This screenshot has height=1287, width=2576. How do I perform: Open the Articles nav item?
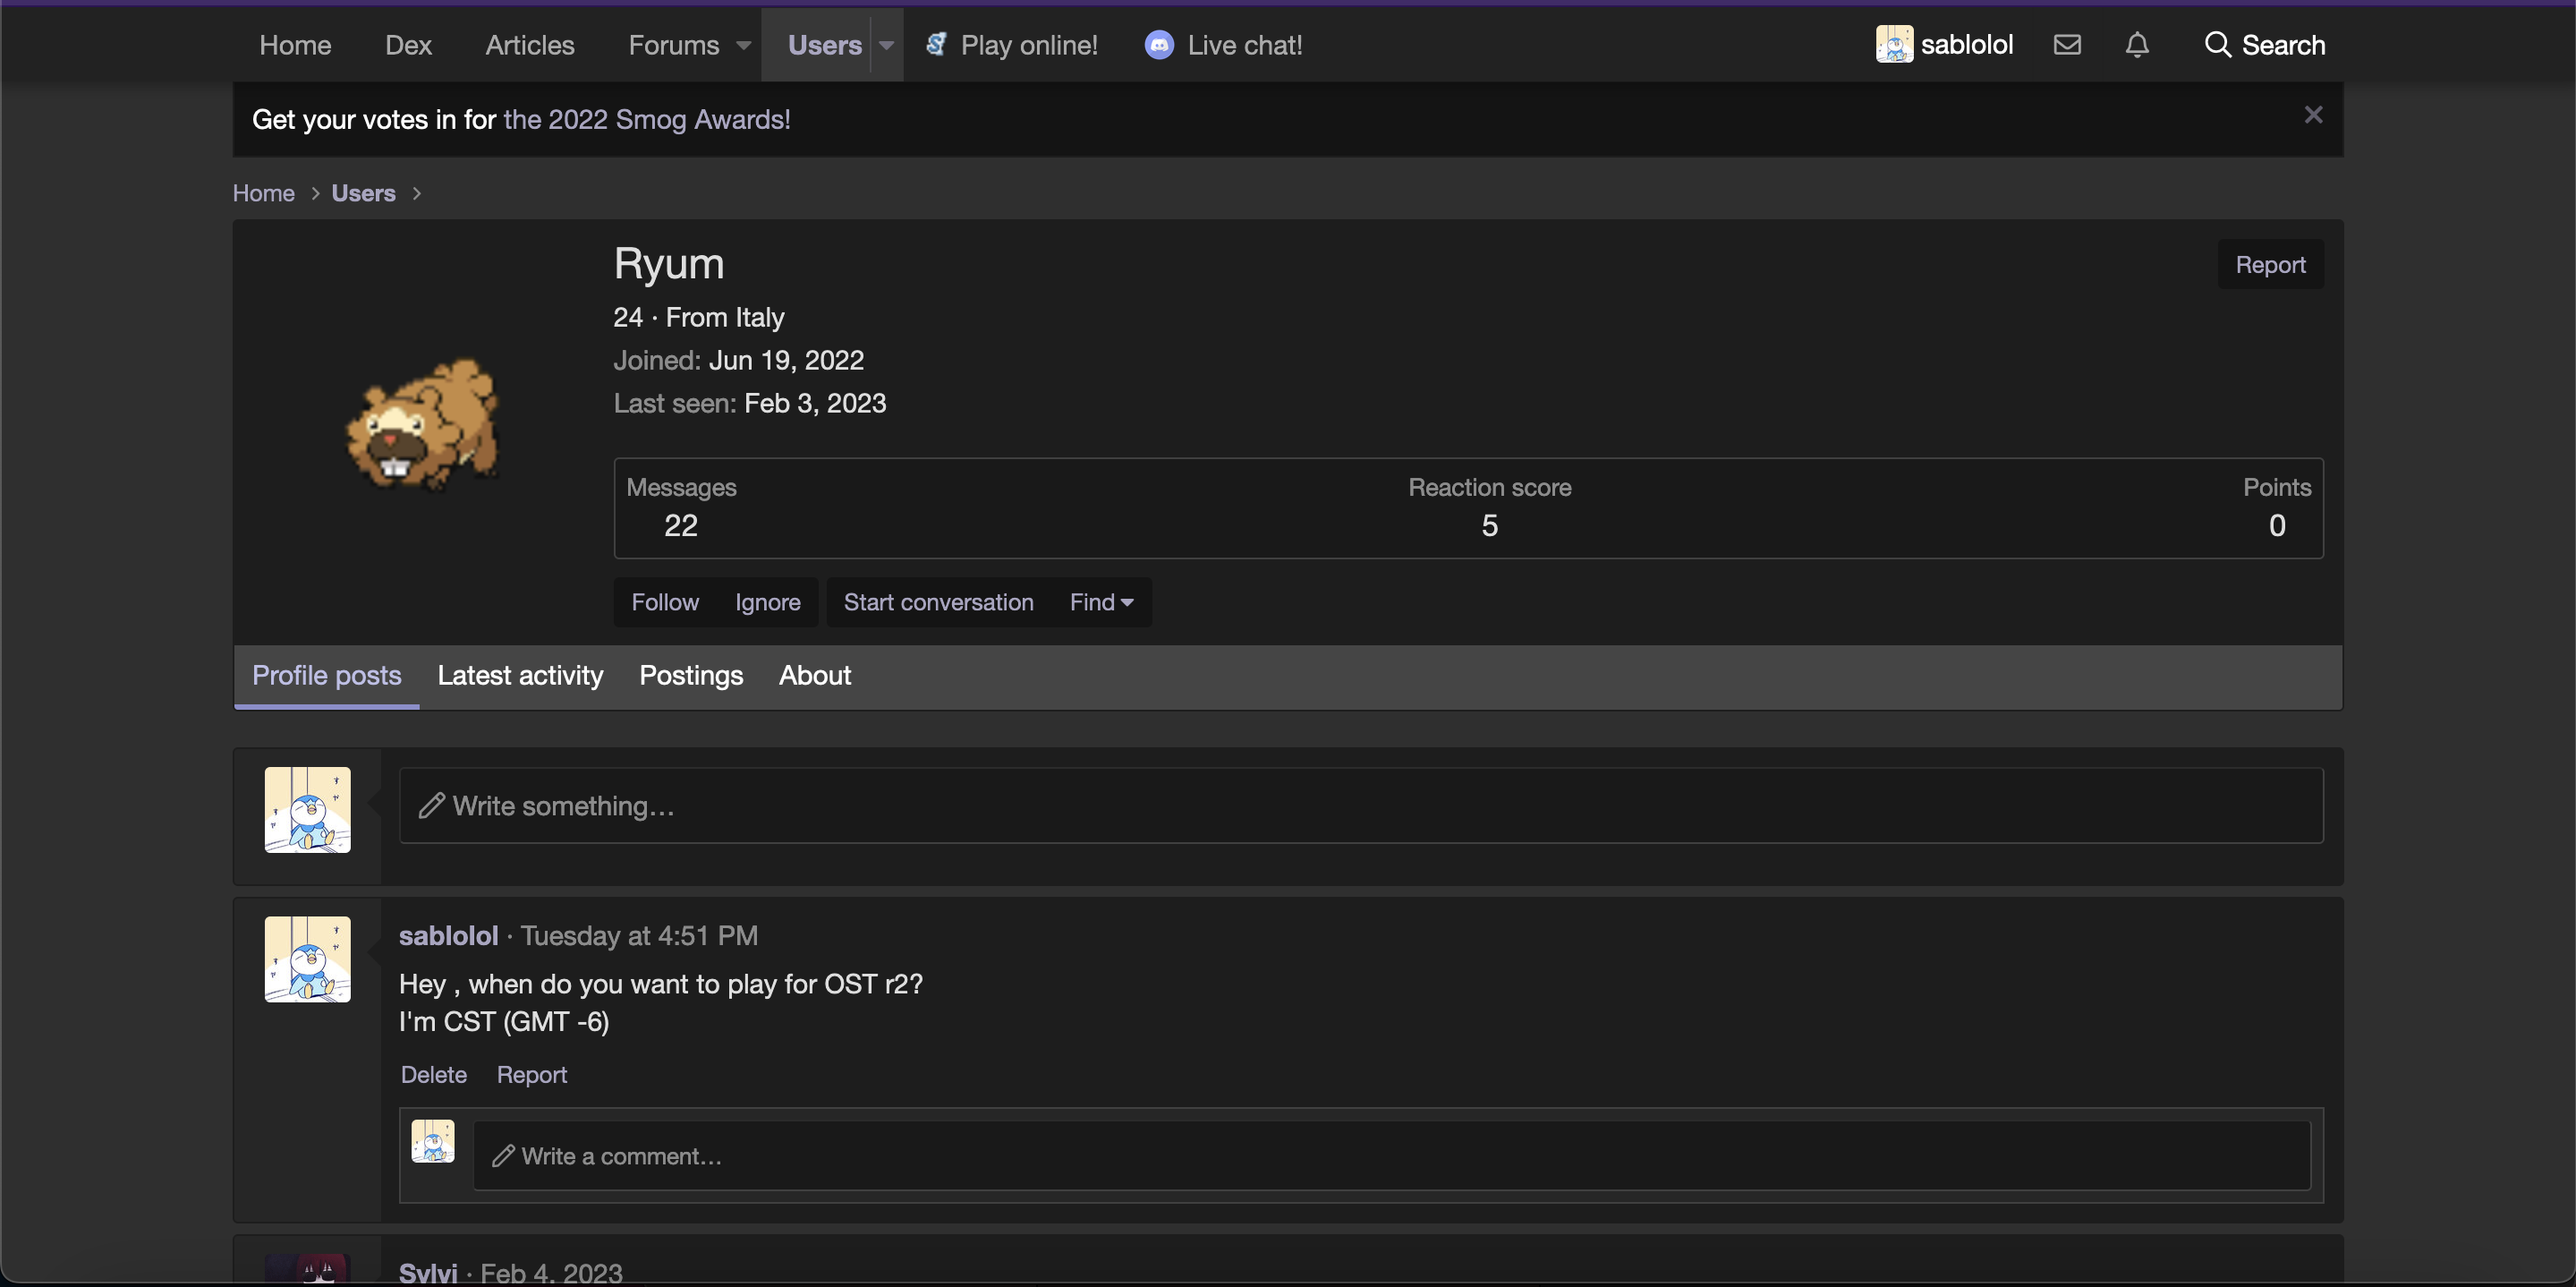(530, 45)
